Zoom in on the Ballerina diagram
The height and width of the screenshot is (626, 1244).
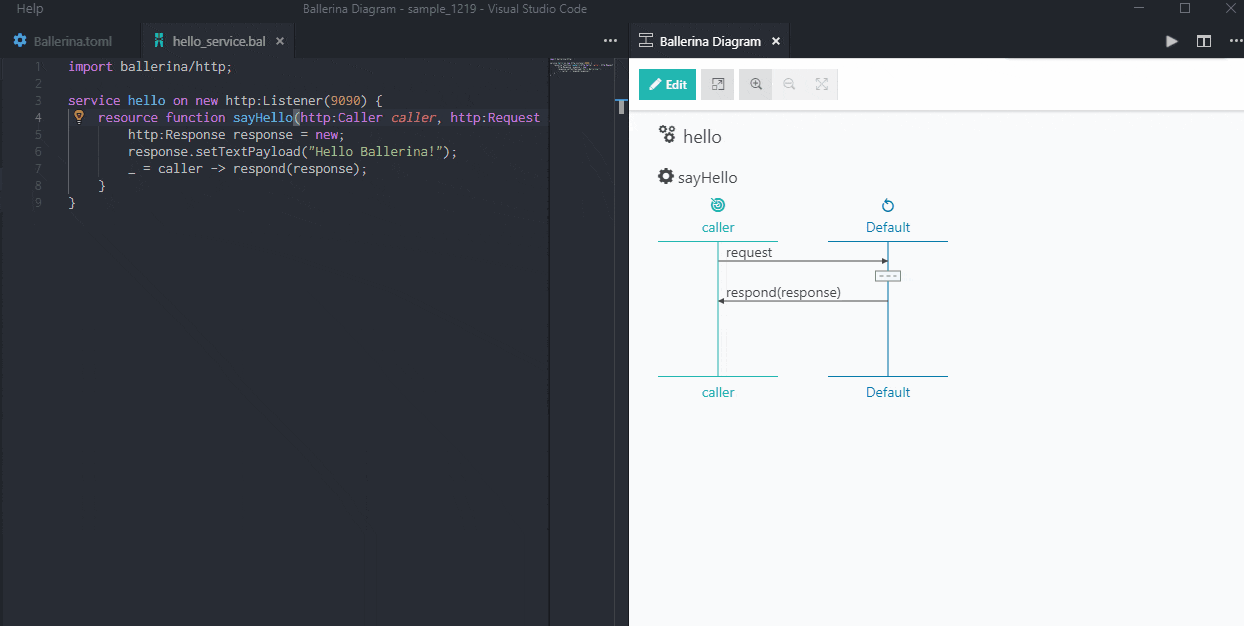(756, 85)
